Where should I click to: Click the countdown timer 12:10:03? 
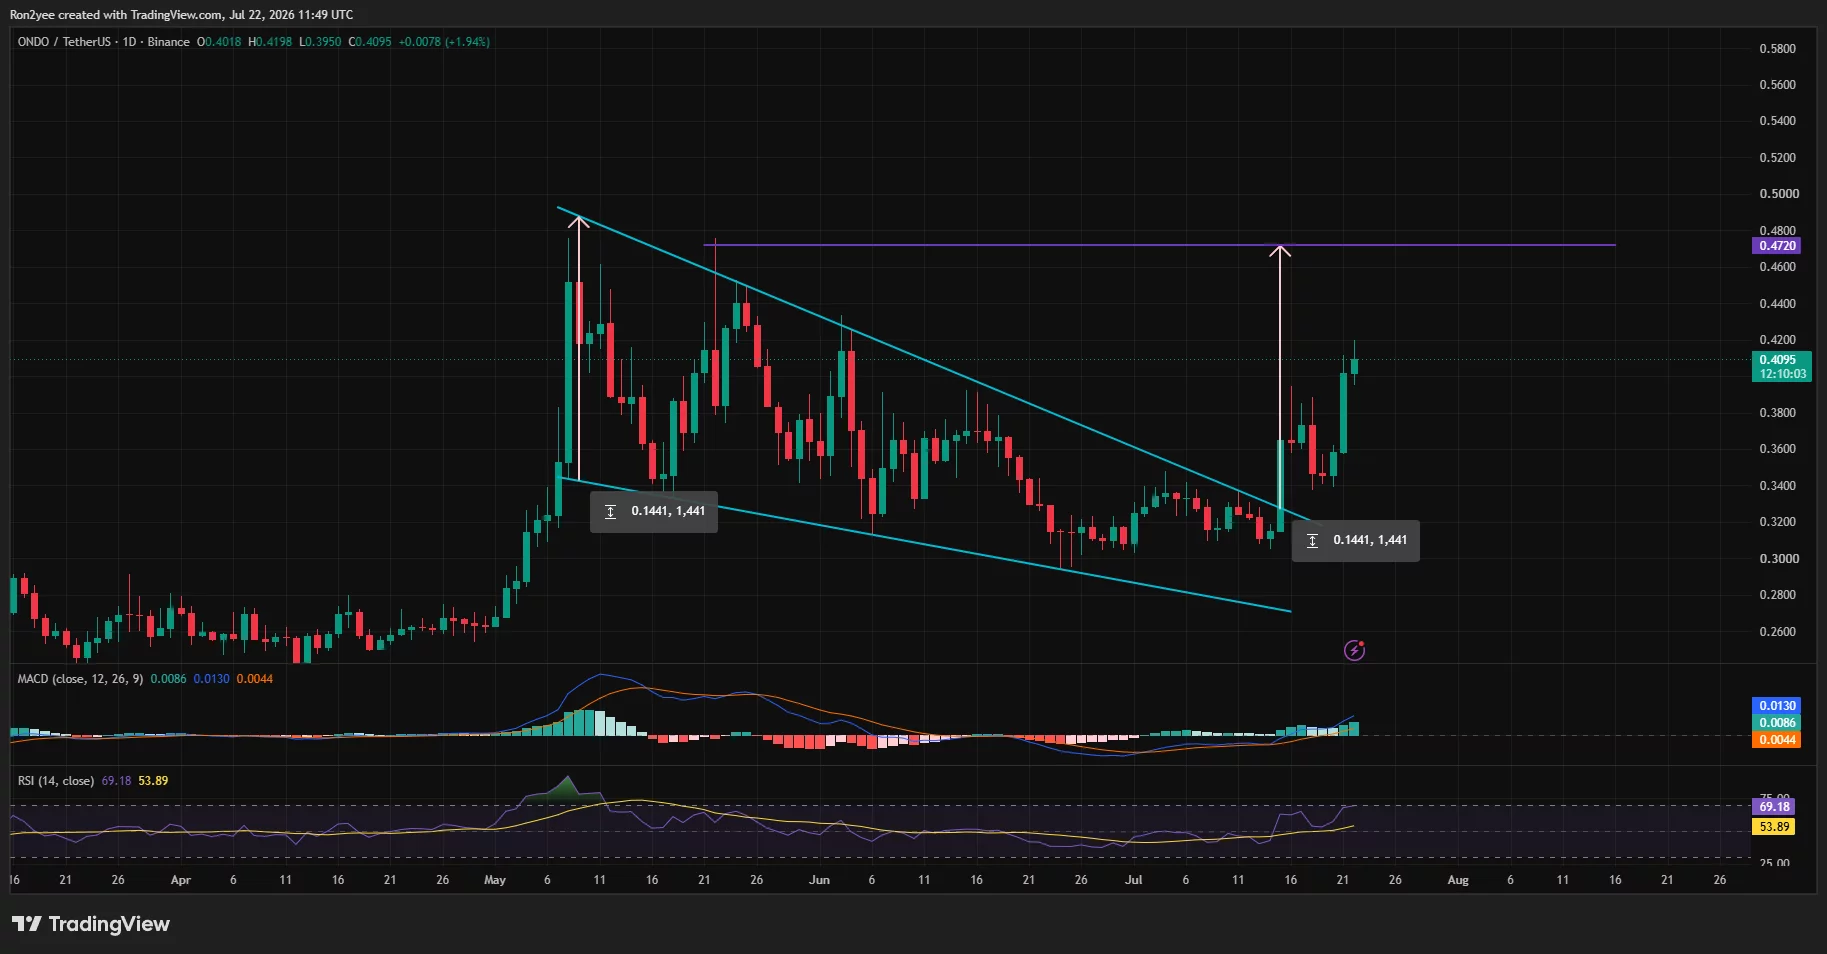[1783, 374]
